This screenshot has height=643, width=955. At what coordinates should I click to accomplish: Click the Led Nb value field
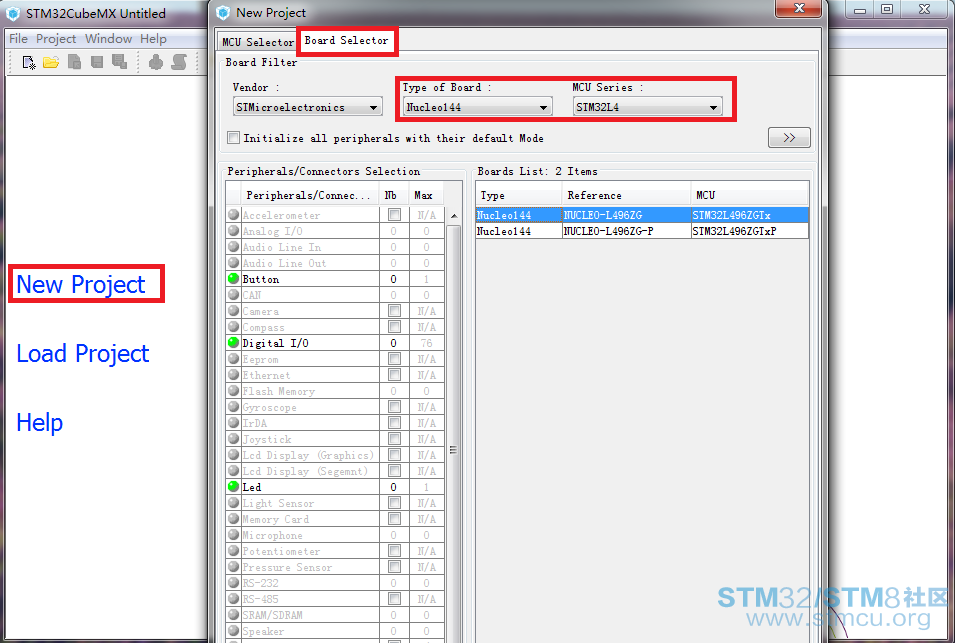click(x=393, y=487)
